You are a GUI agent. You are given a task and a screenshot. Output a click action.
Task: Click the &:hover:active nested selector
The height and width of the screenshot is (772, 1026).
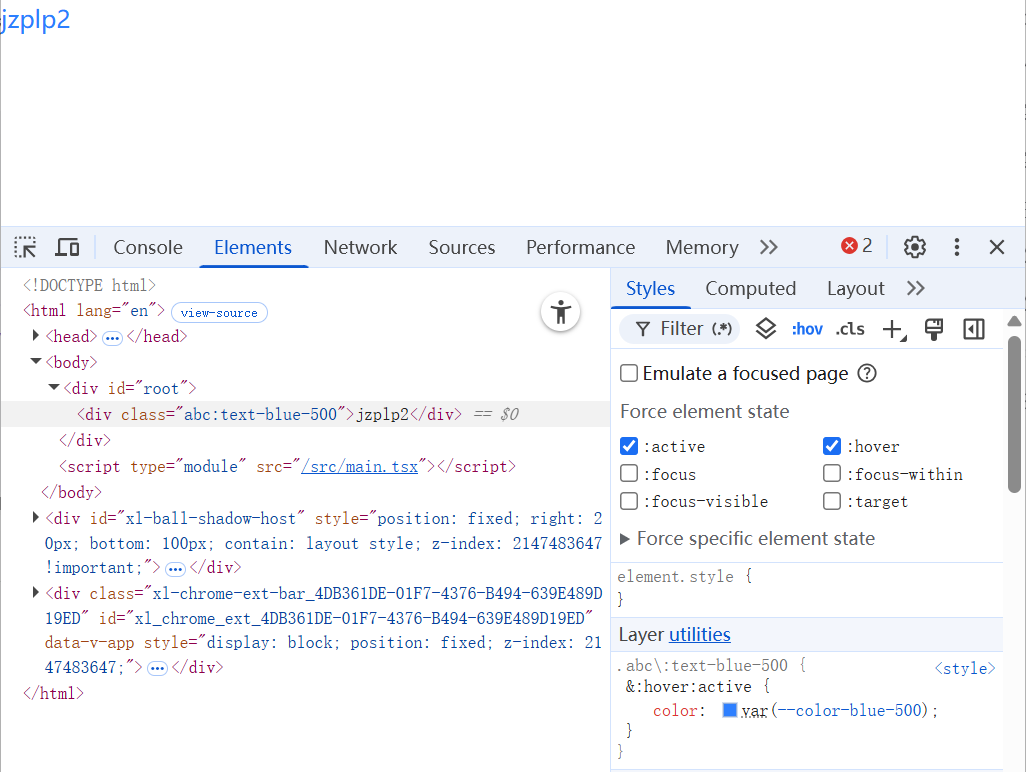point(688,687)
